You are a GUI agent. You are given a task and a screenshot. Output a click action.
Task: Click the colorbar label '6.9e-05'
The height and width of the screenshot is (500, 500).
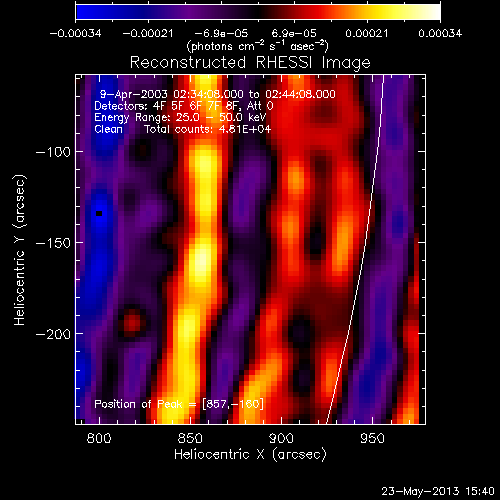coord(294,33)
